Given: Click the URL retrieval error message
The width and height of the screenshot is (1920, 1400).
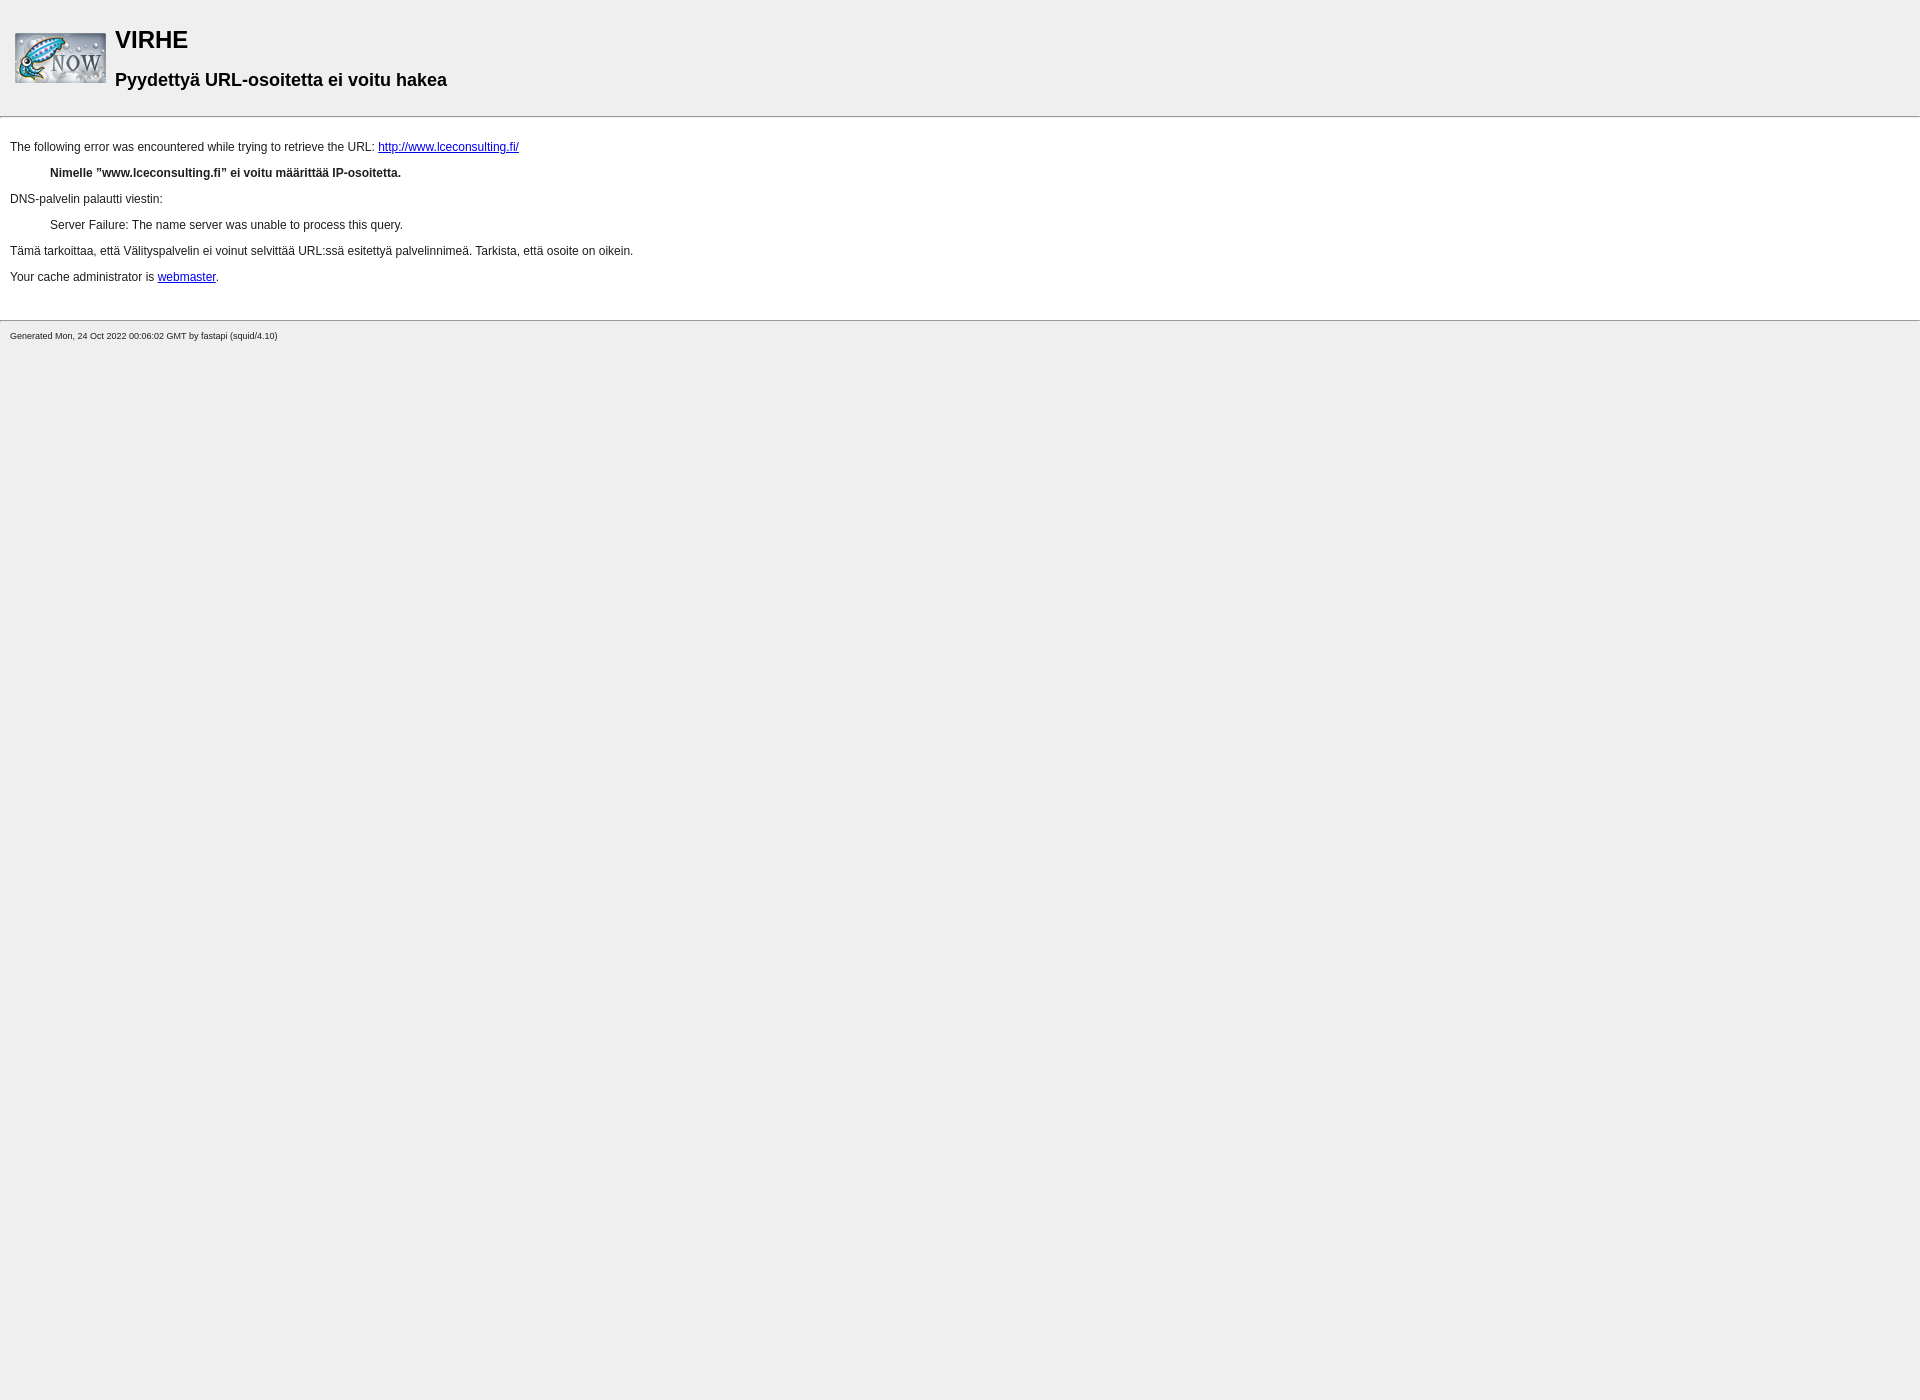Looking at the screenshot, I should pyautogui.click(x=194, y=146).
